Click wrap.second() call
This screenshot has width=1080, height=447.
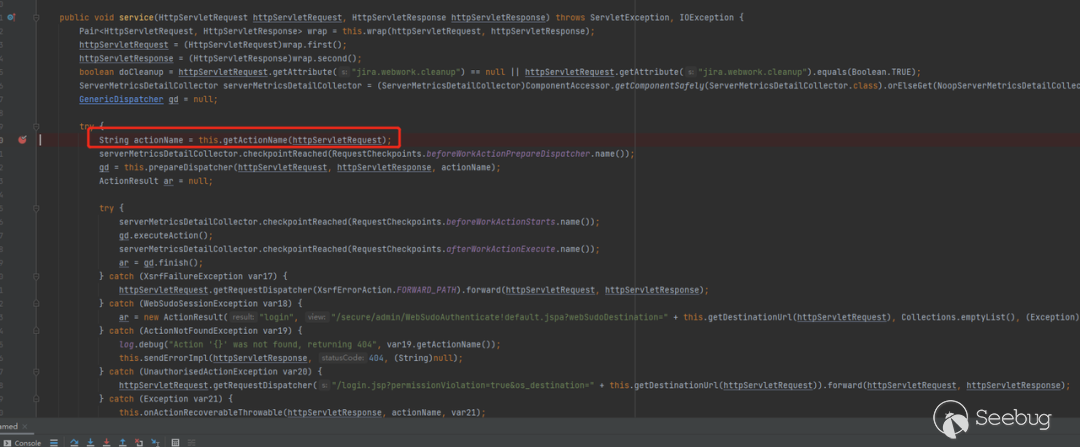[324, 57]
